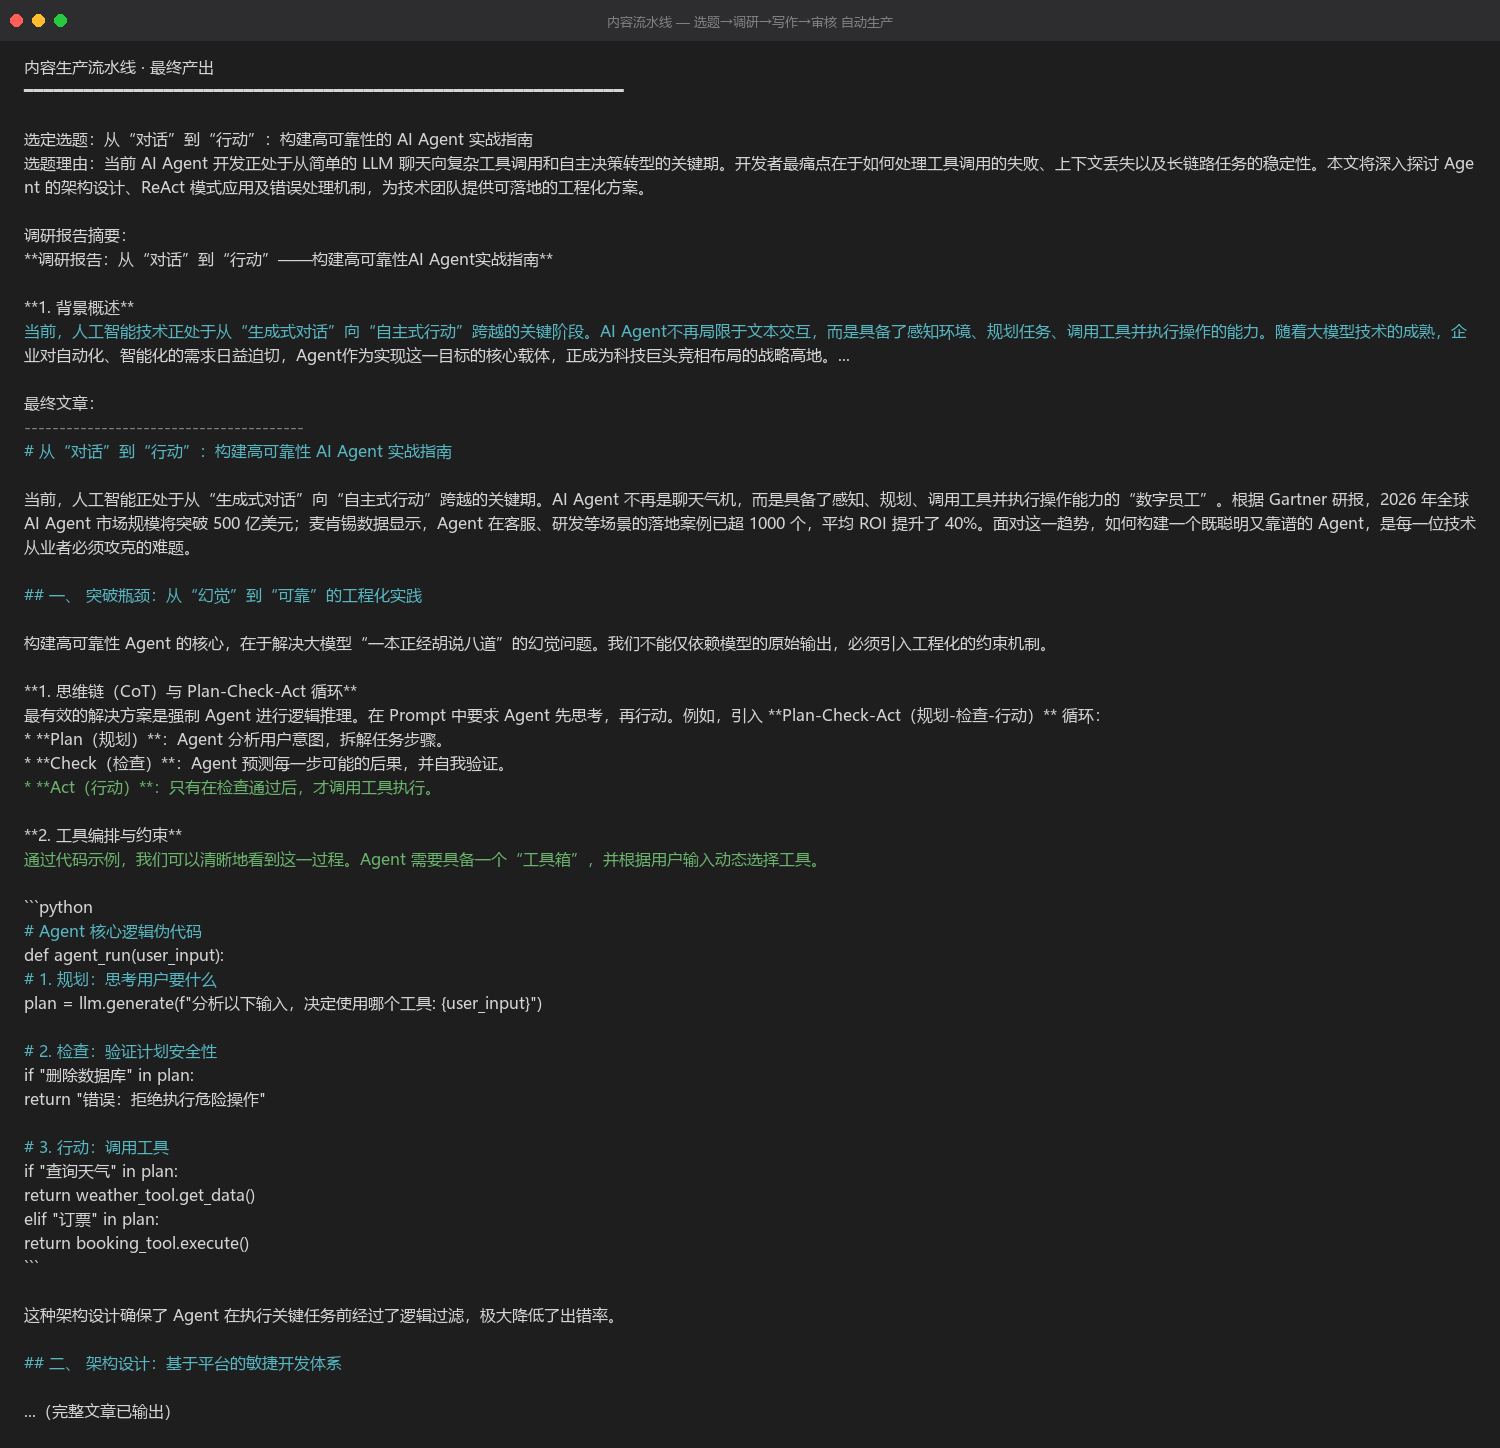Click the line def agent_run(user_input):
The width and height of the screenshot is (1500, 1448).
[x=124, y=956]
